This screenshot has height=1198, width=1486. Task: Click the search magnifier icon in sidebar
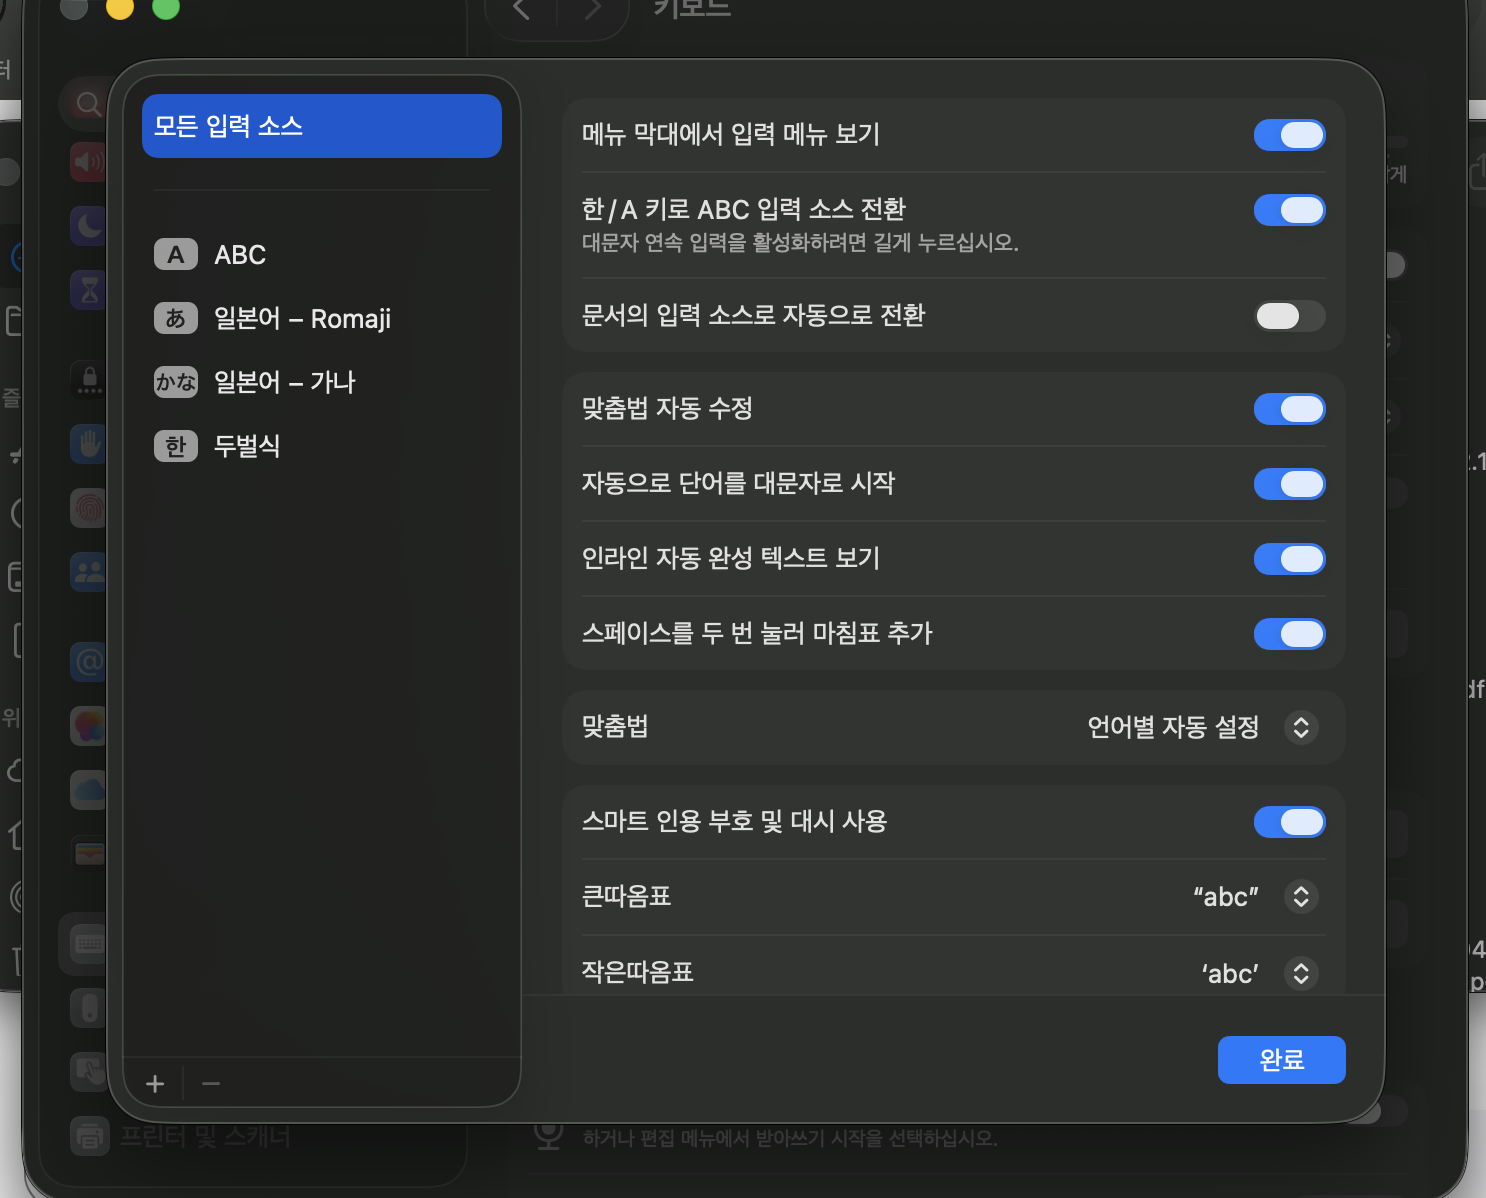pos(88,104)
